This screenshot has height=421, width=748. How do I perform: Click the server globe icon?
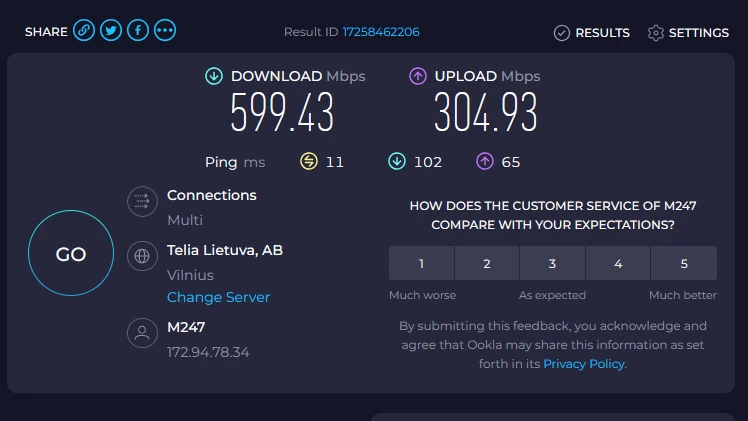(142, 256)
